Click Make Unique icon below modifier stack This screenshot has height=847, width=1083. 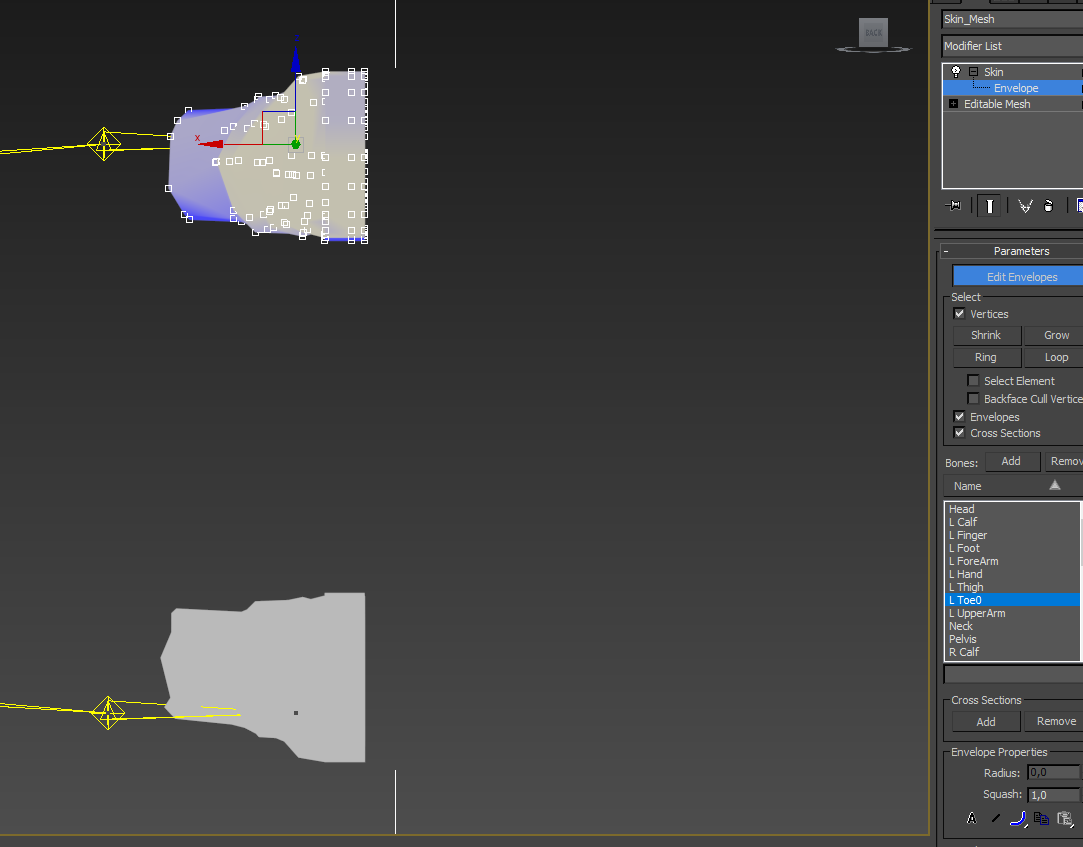(1025, 205)
